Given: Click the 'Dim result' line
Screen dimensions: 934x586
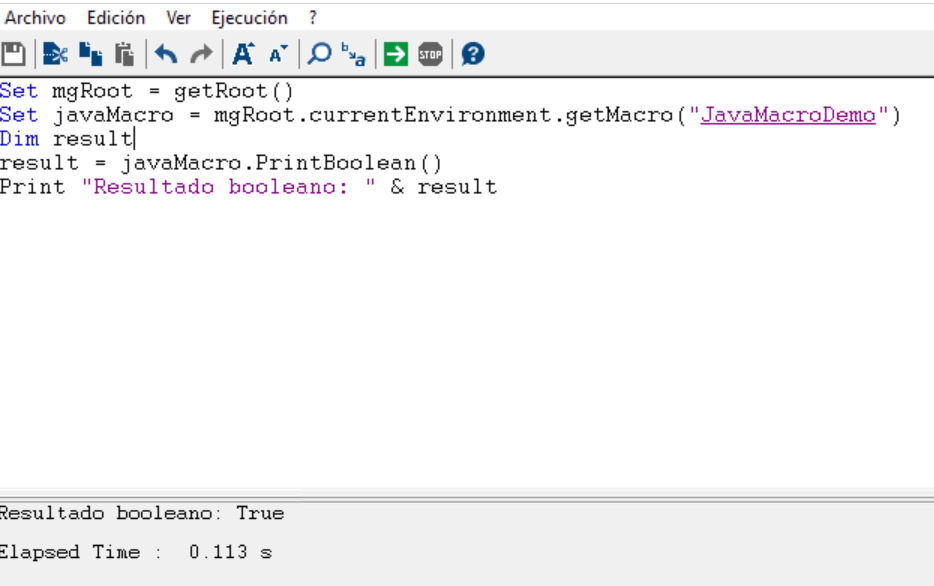Looking at the screenshot, I should point(67,139).
